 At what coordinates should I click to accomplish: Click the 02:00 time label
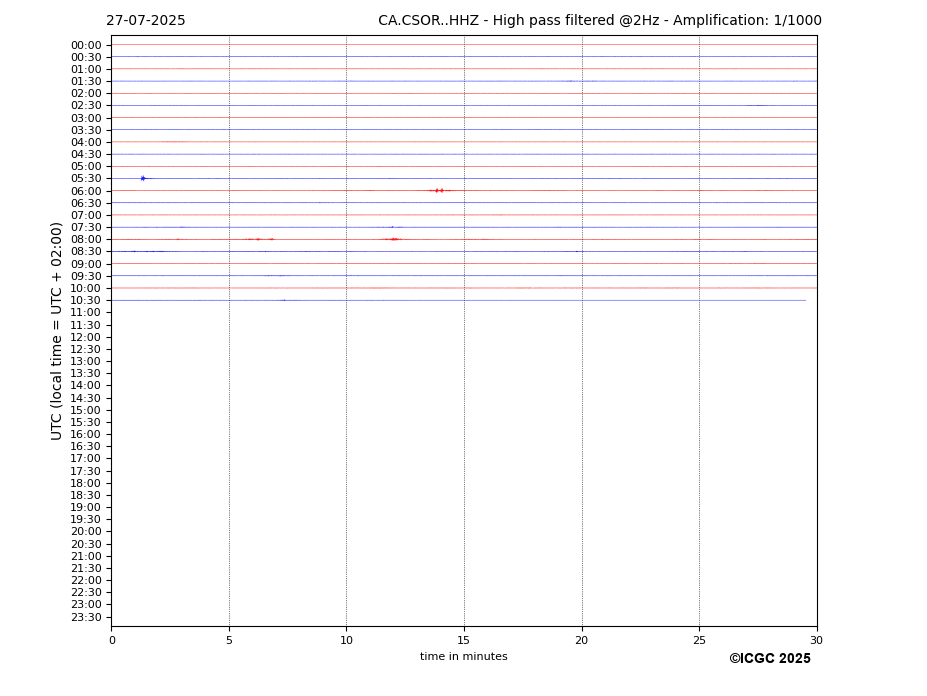tap(86, 93)
